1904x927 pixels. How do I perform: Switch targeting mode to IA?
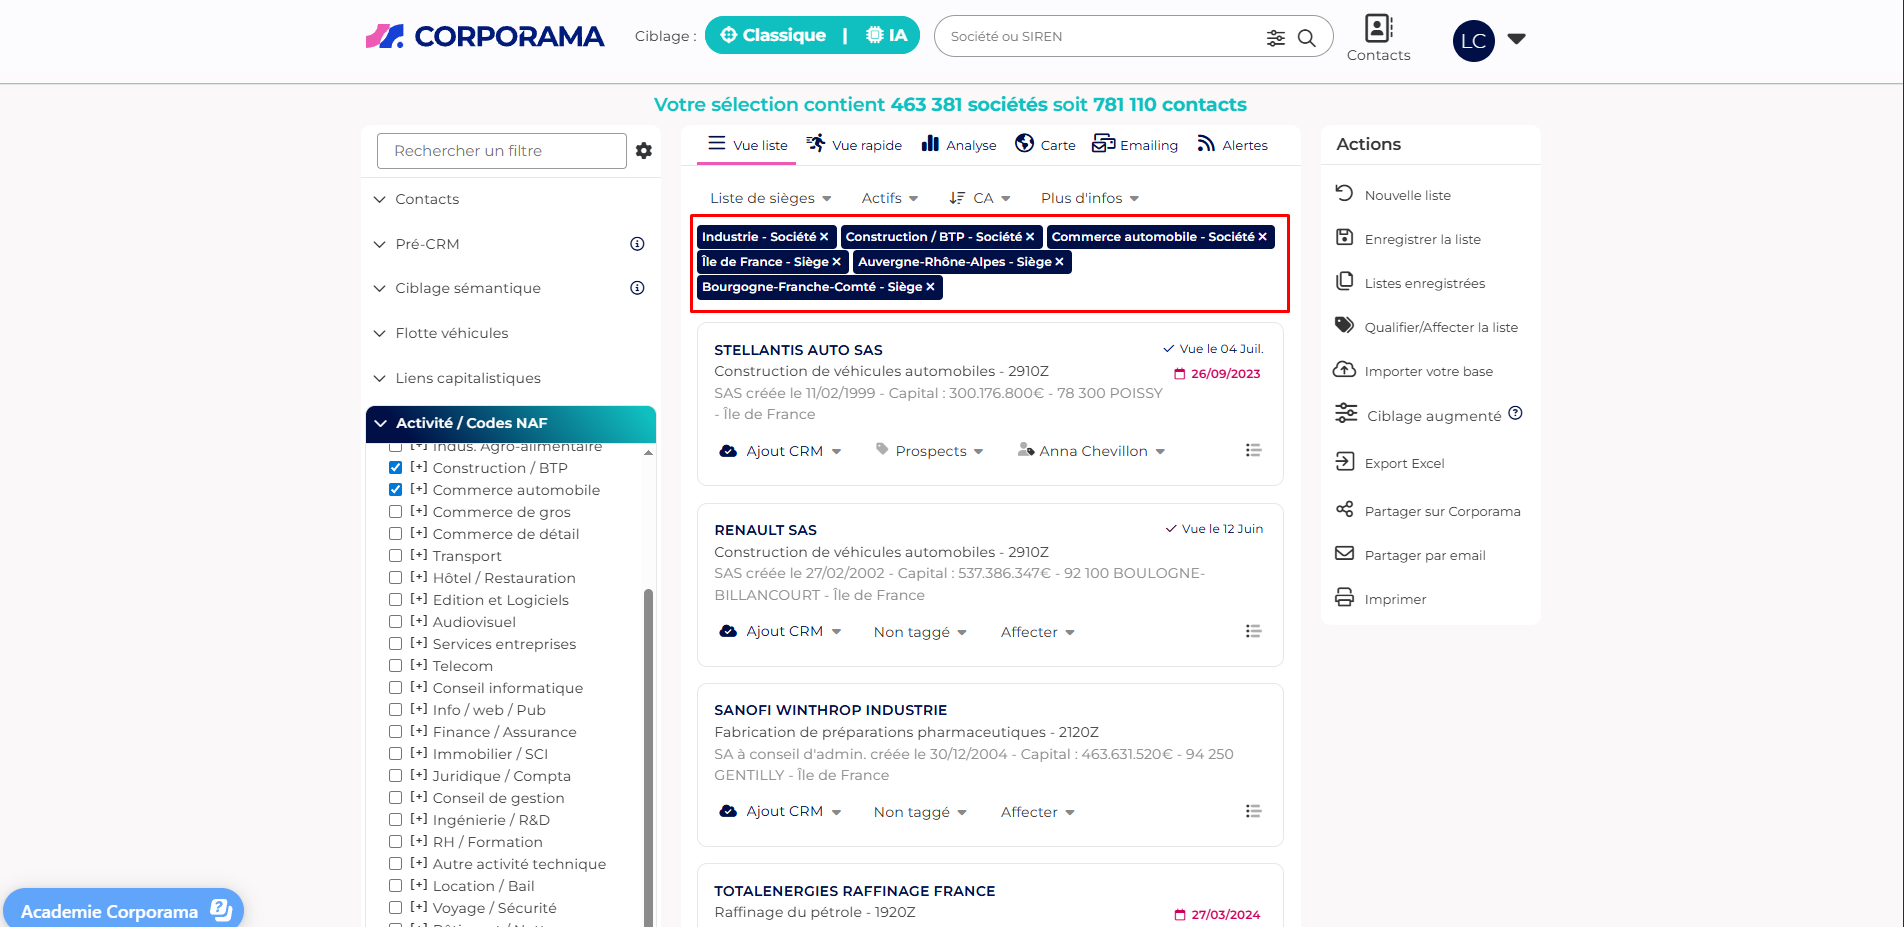[x=887, y=36]
